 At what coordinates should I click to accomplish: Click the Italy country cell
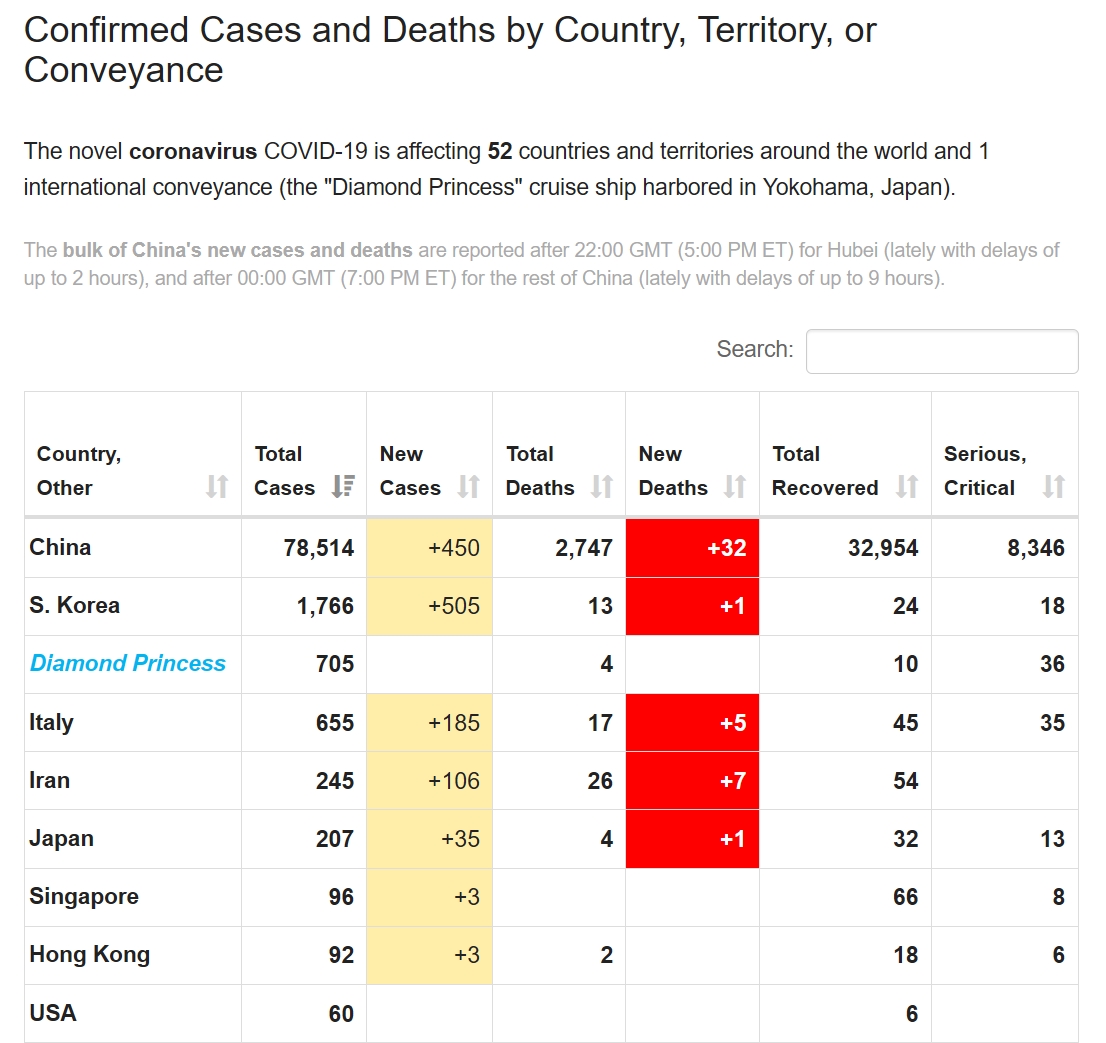(51, 722)
